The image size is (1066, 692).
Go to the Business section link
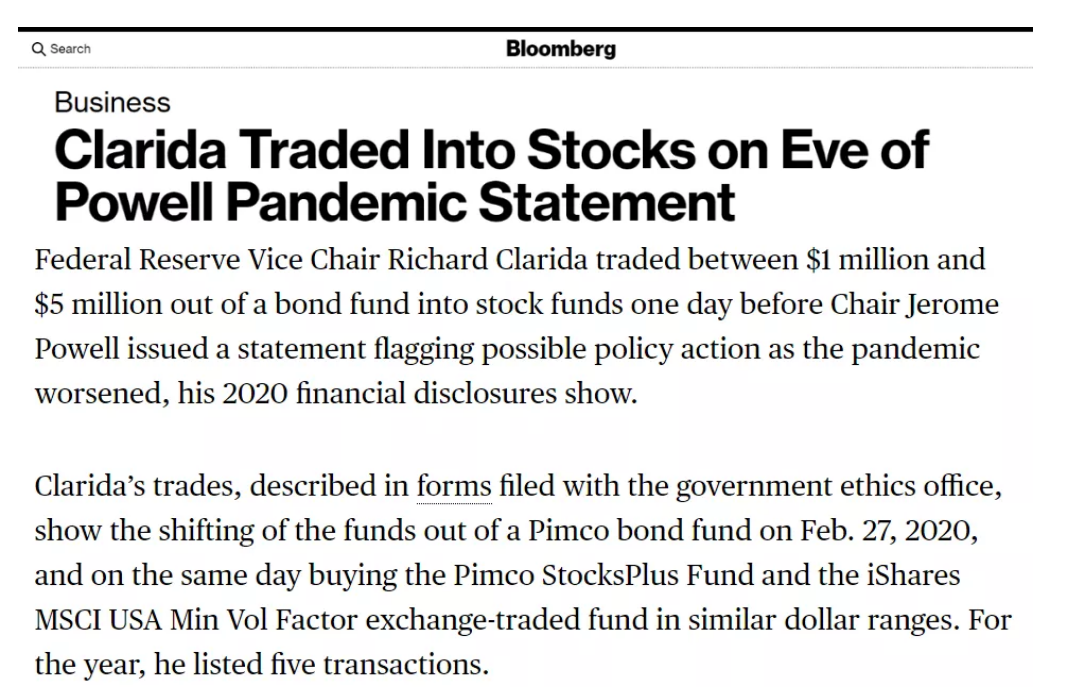coord(112,102)
